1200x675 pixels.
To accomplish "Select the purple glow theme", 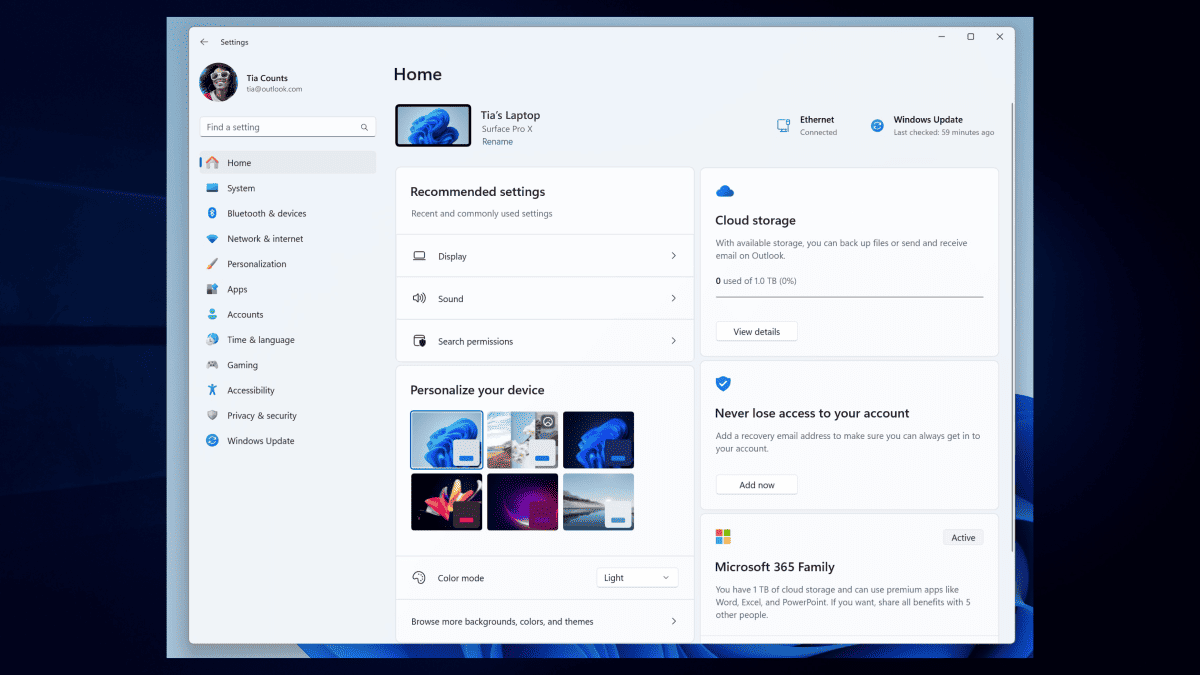I will [522, 502].
